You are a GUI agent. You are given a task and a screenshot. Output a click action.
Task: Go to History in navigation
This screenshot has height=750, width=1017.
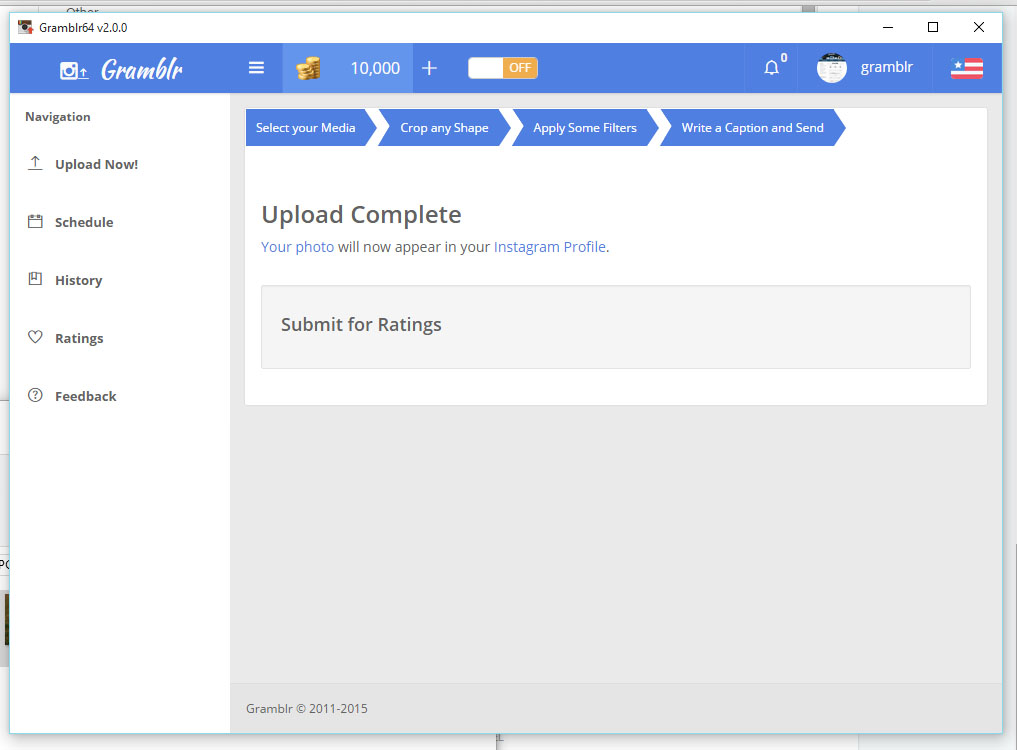[78, 280]
